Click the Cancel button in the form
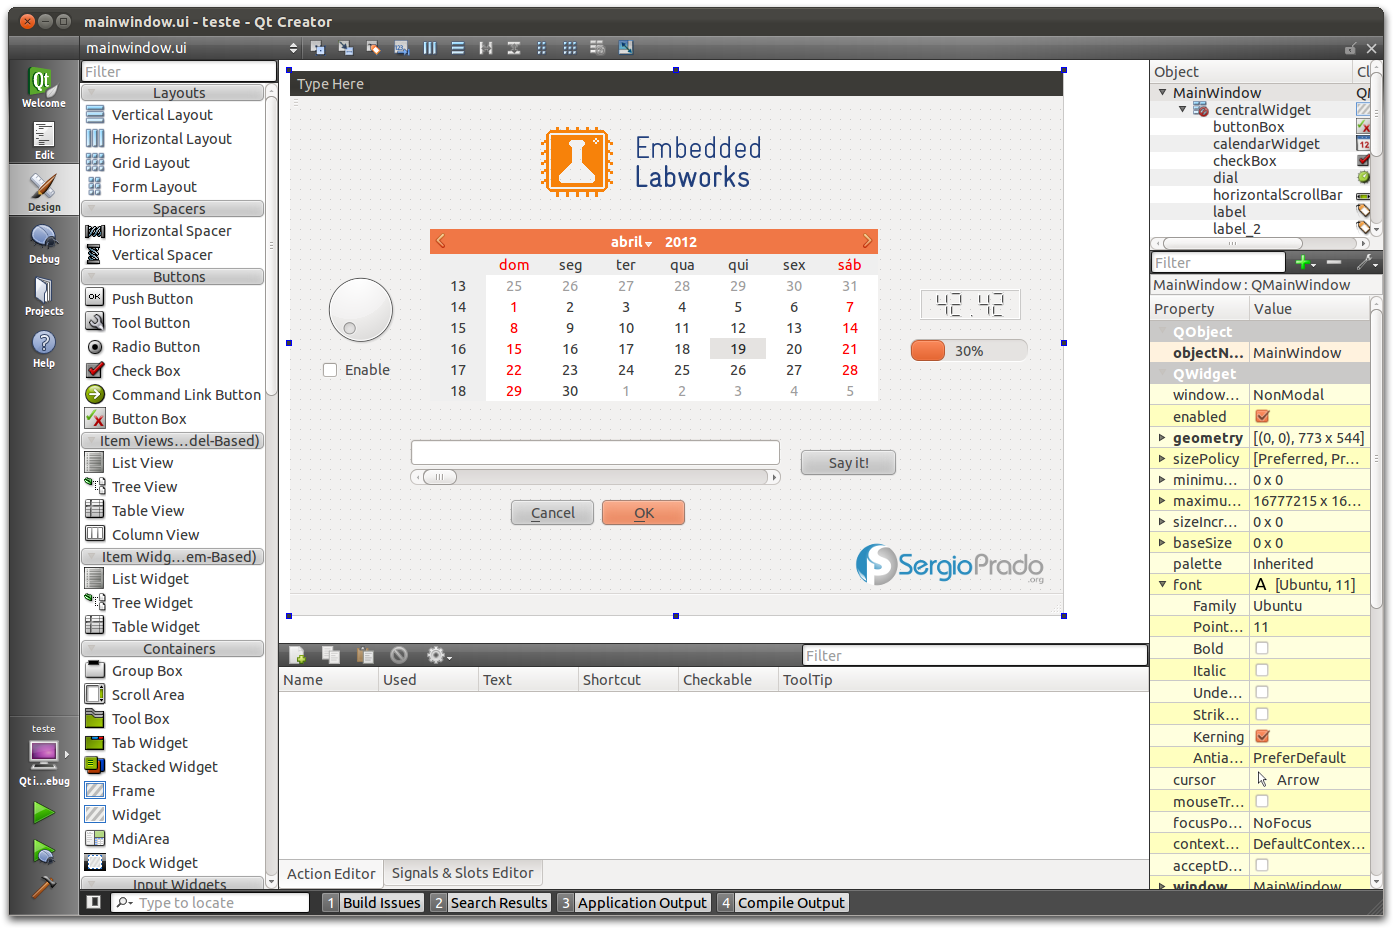This screenshot has height=928, width=1395. click(552, 513)
